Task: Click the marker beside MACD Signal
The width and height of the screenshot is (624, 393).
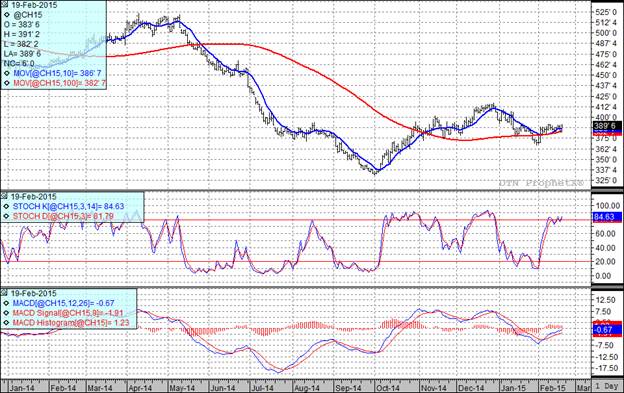Action: pyautogui.click(x=7, y=313)
